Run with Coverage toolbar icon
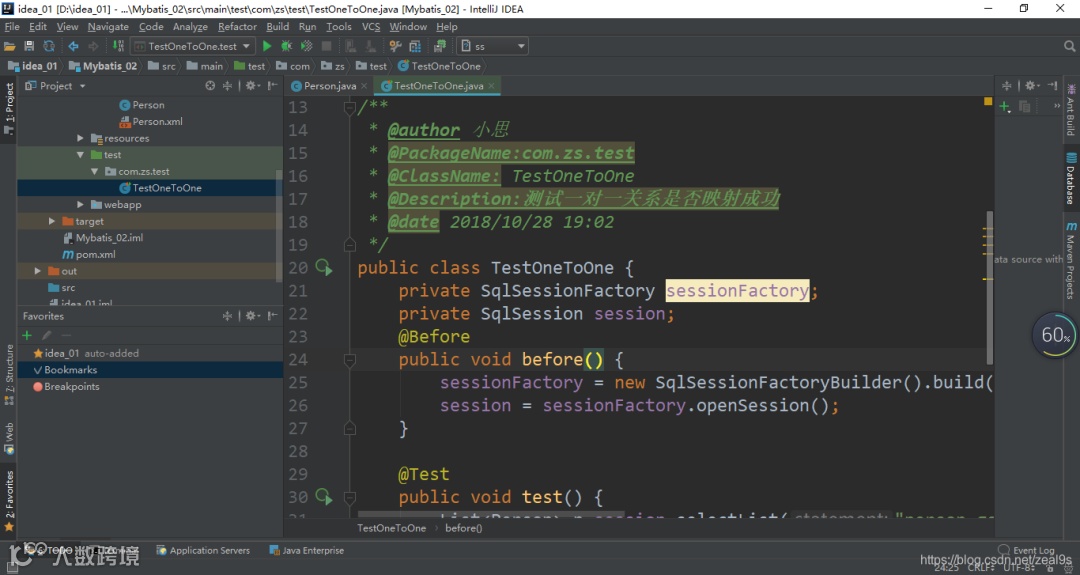 [307, 46]
